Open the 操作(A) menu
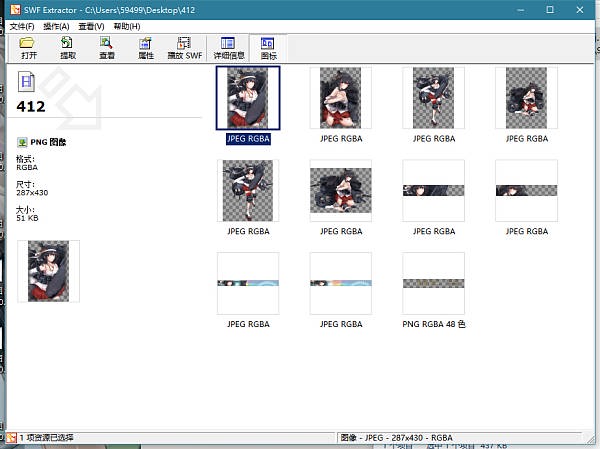600x449 pixels. click(x=56, y=26)
